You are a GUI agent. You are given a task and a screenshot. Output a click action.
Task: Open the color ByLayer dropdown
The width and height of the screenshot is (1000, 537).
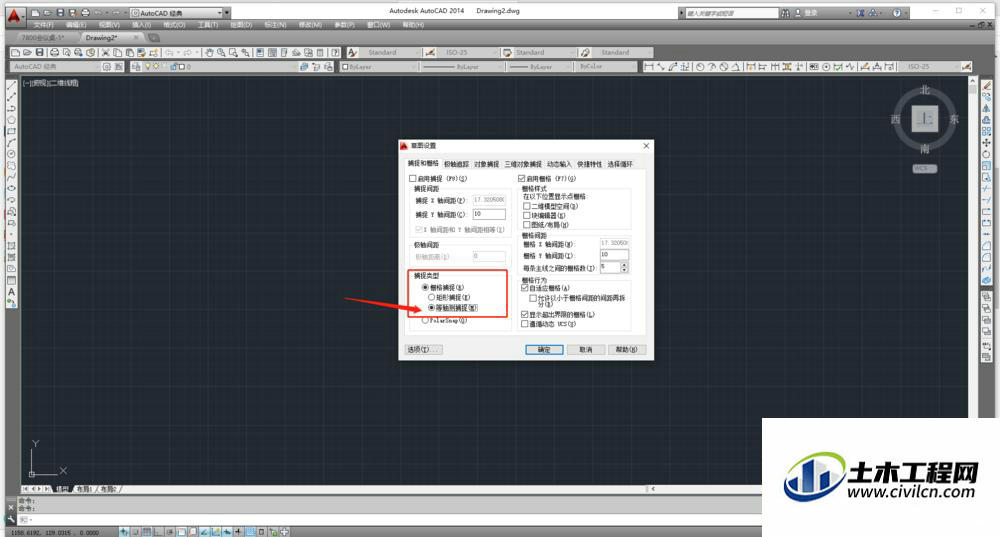[379, 66]
